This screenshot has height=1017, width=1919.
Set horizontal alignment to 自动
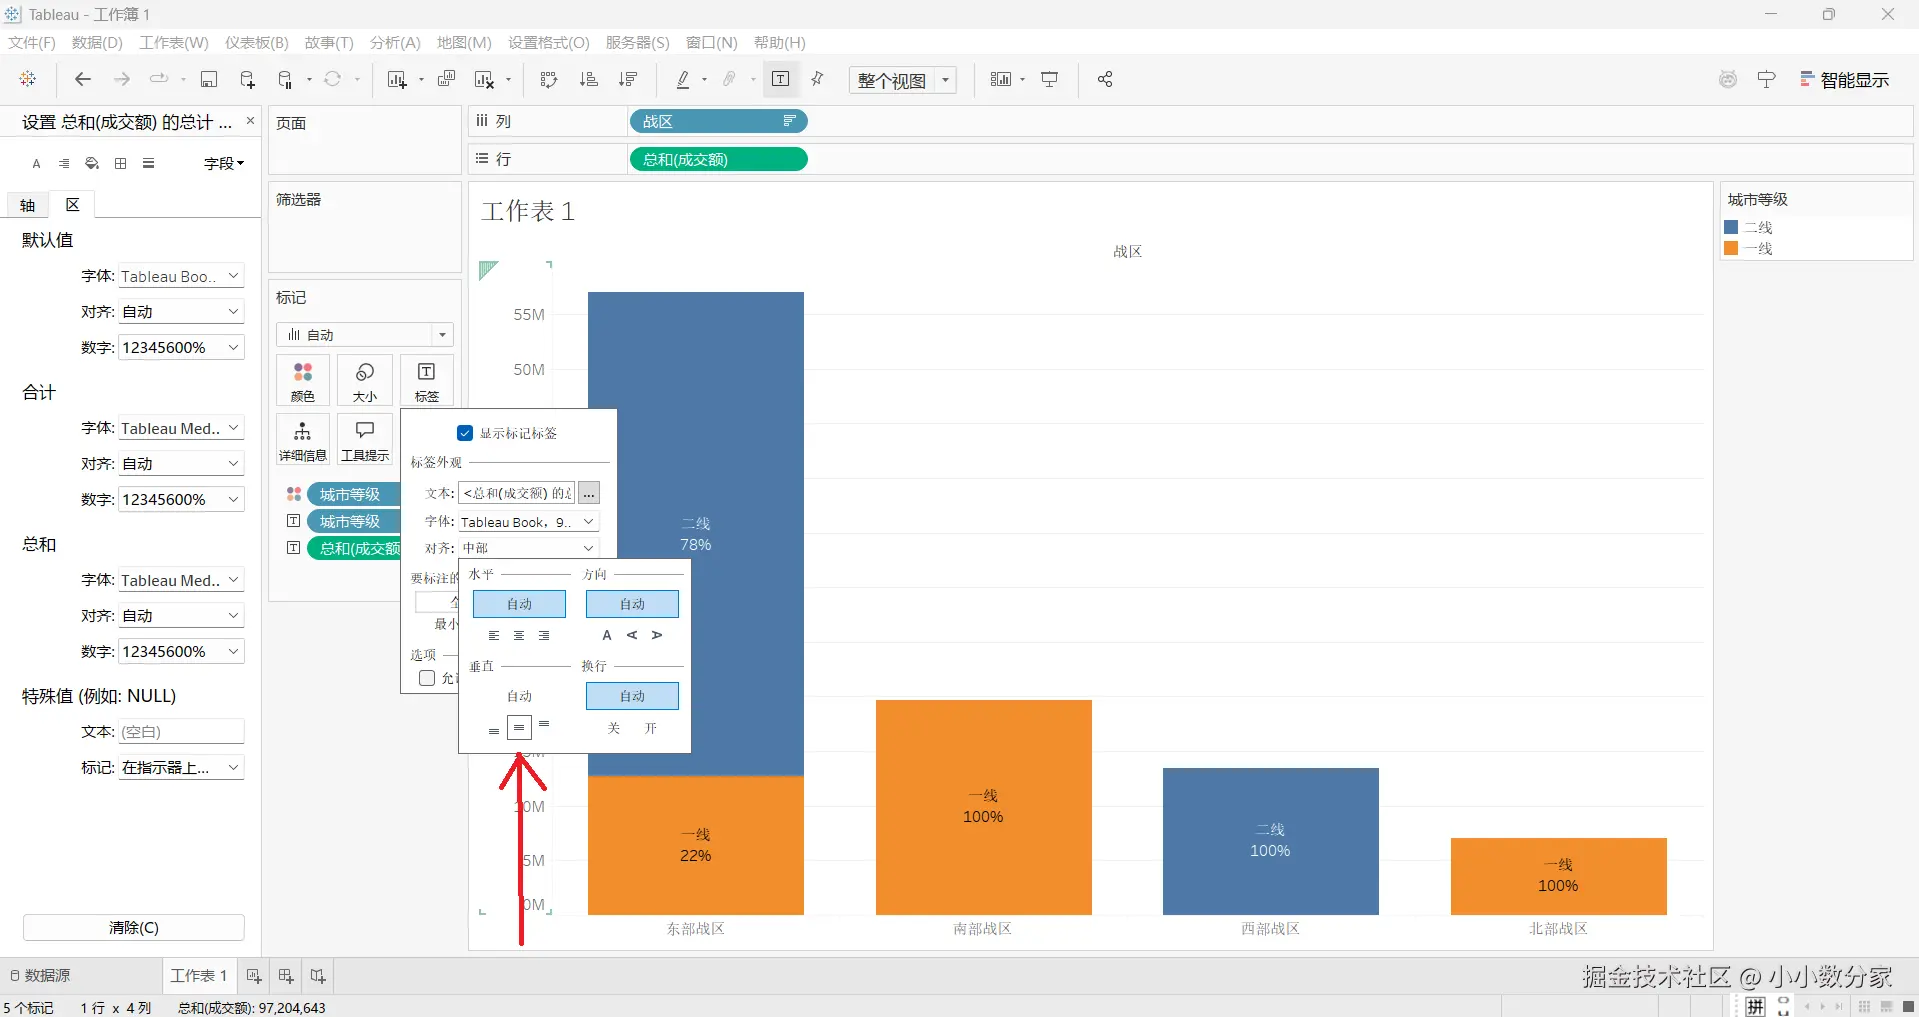pos(519,604)
